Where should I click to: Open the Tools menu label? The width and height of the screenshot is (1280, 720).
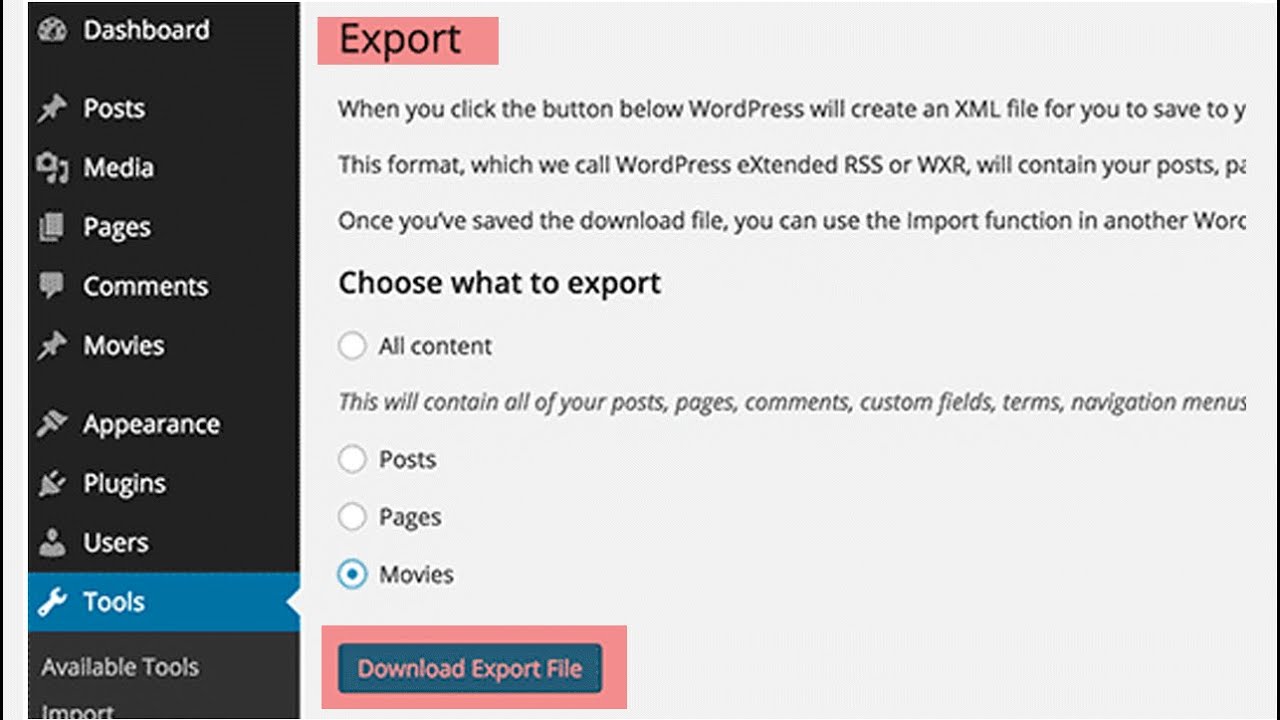coord(114,602)
